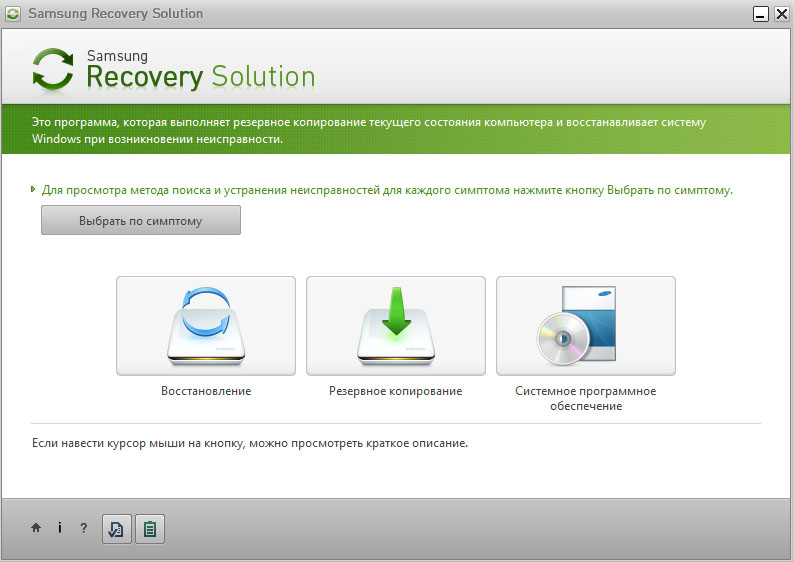Click the document checklist icon button
This screenshot has height=562, width=794.
pyautogui.click(x=116, y=529)
